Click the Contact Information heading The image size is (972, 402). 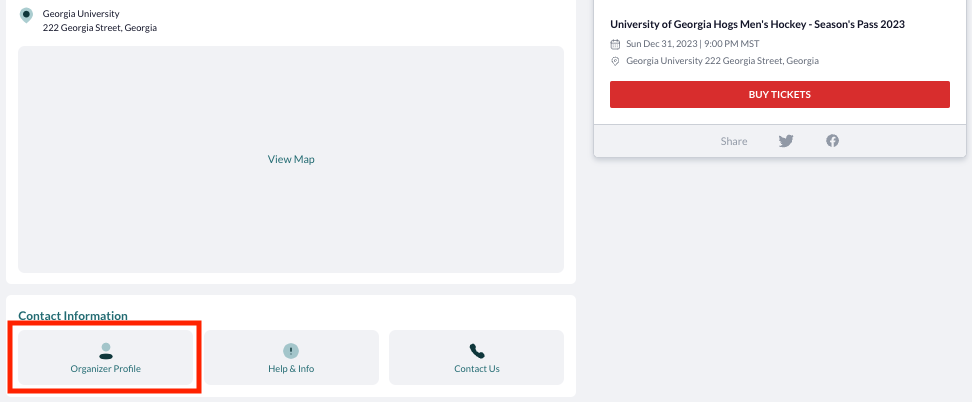[73, 316]
